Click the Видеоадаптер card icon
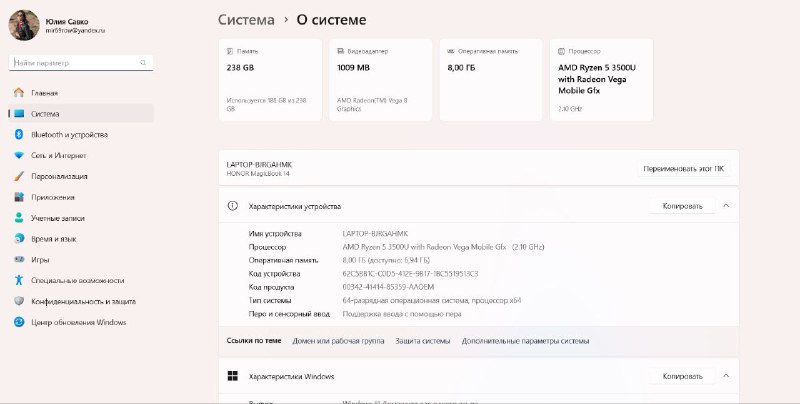 340,52
